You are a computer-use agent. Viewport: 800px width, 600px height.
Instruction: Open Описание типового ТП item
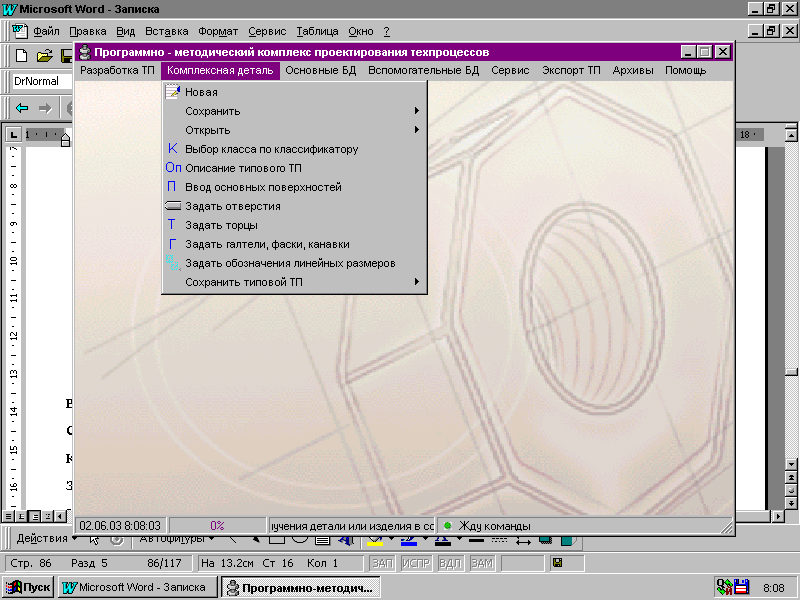[x=243, y=168]
